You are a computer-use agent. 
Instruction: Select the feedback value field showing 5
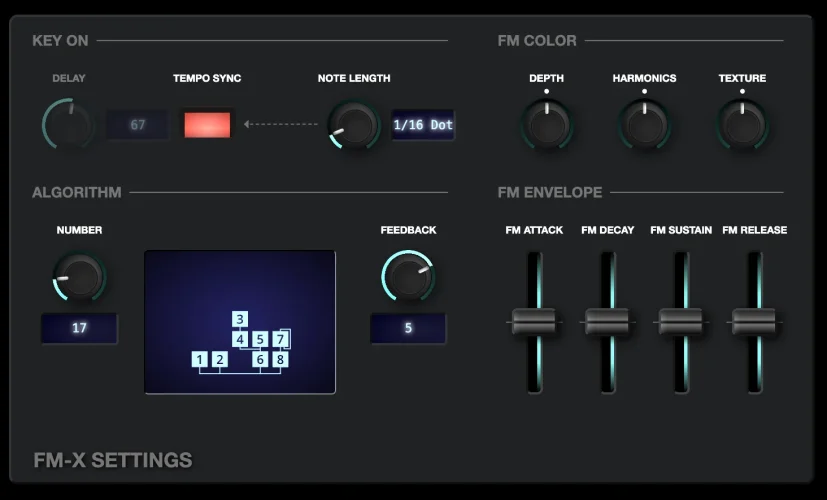(x=408, y=327)
